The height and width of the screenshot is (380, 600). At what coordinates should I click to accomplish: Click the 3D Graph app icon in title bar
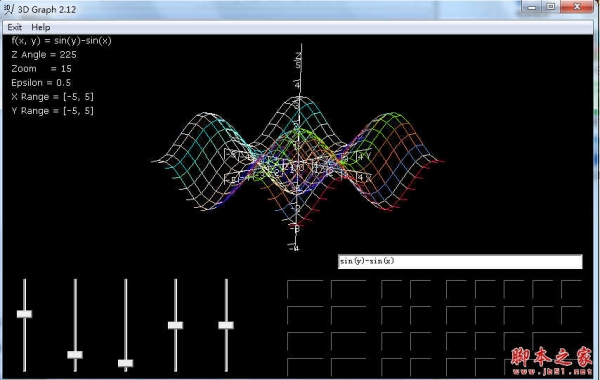pyautogui.click(x=8, y=9)
